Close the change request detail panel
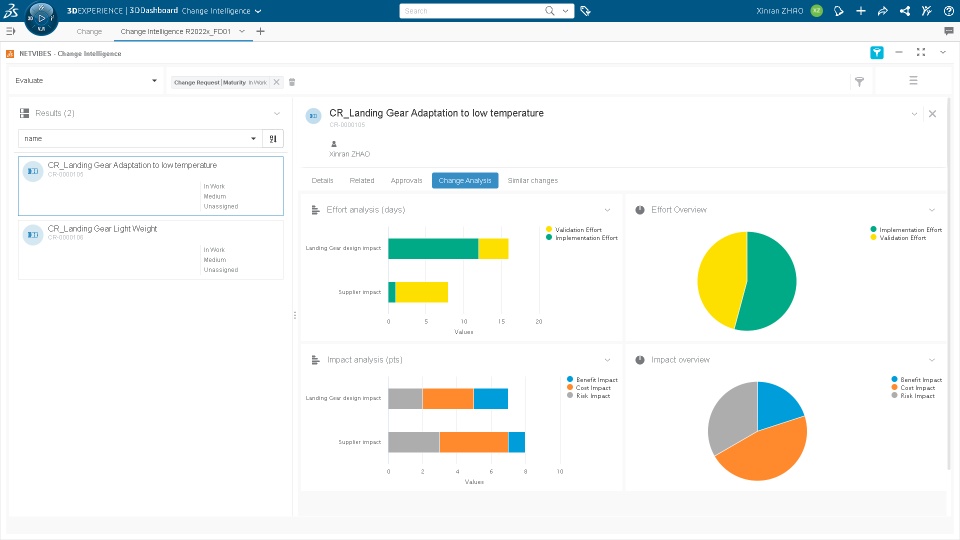The width and height of the screenshot is (960, 540). point(932,113)
